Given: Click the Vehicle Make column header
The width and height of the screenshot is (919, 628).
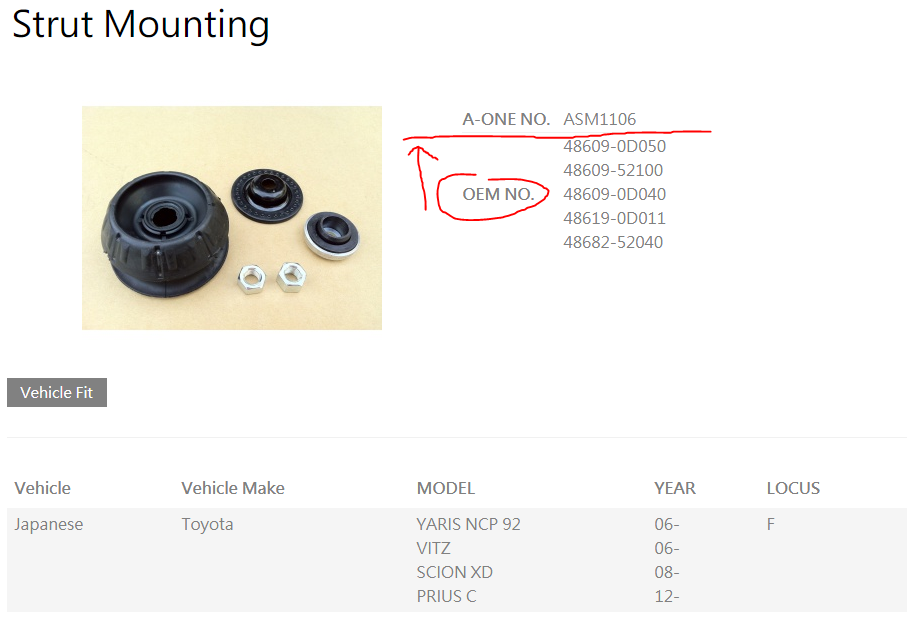Looking at the screenshot, I should point(233,488).
